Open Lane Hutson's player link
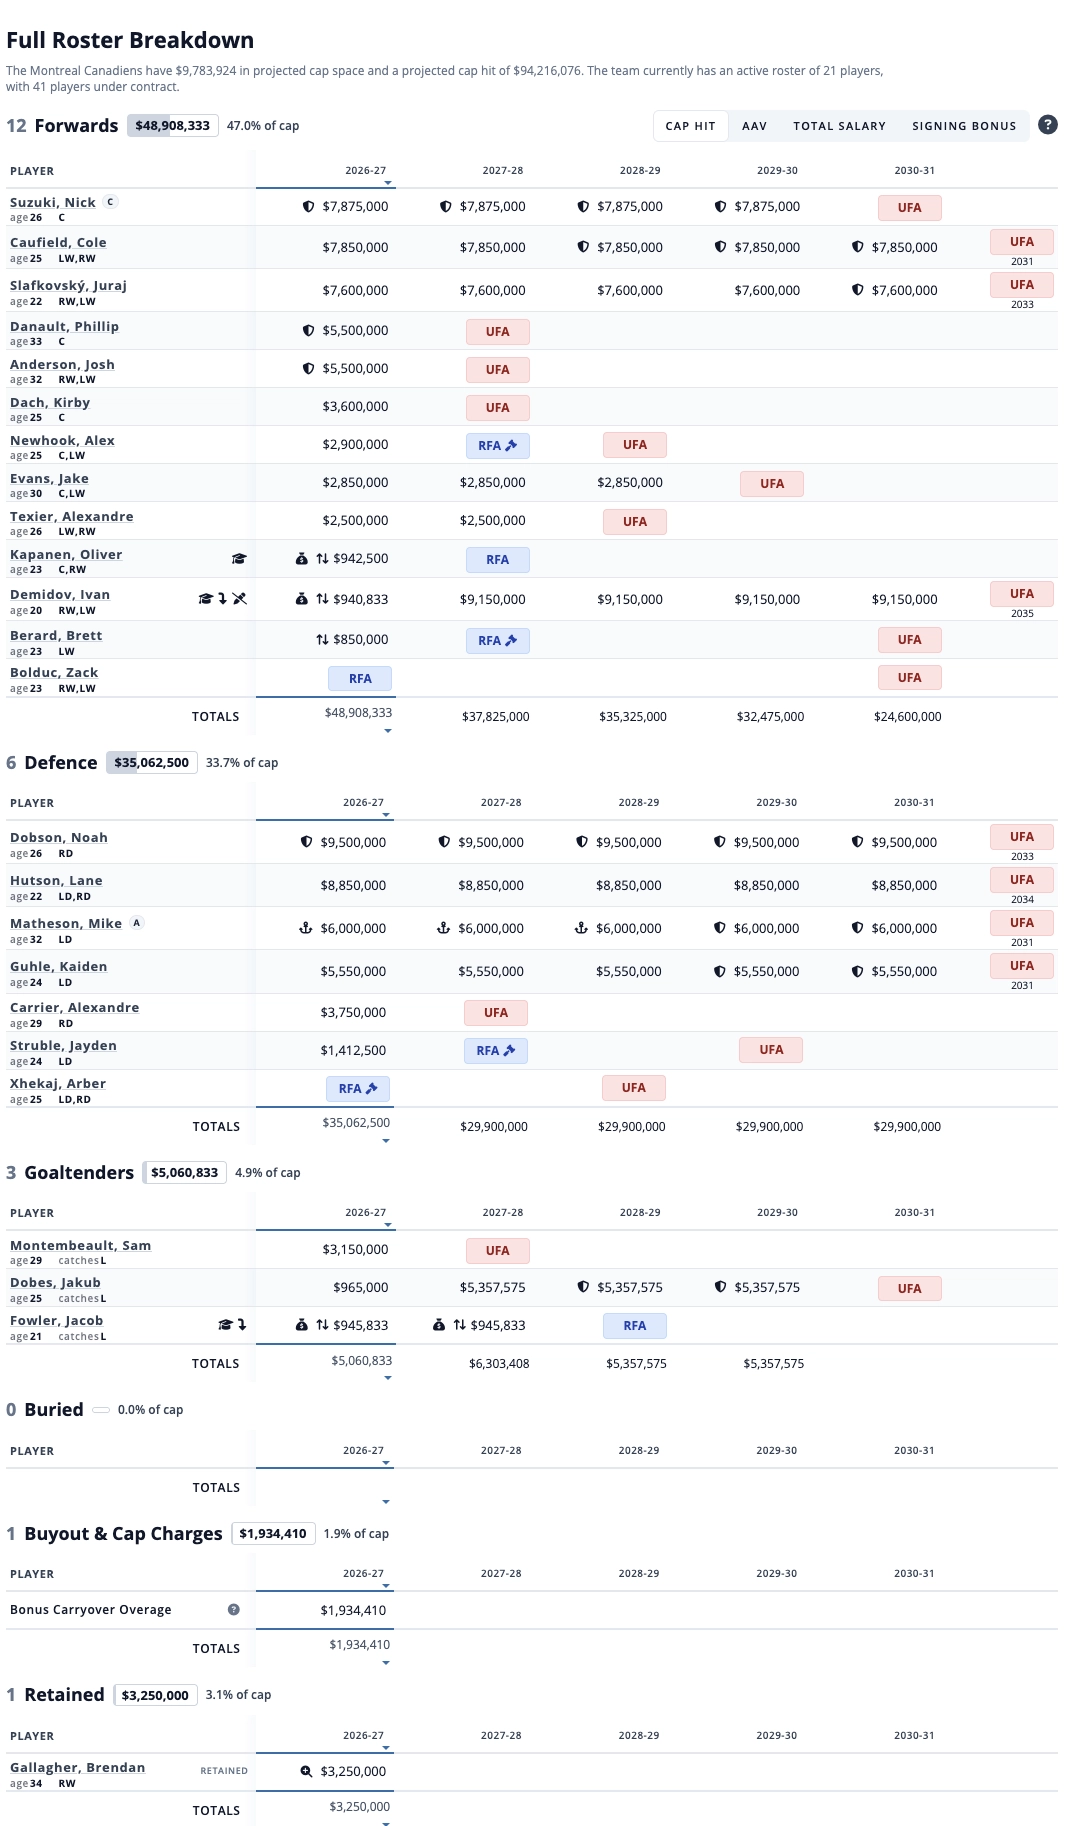Viewport: 1080px width, 1826px height. (x=56, y=881)
